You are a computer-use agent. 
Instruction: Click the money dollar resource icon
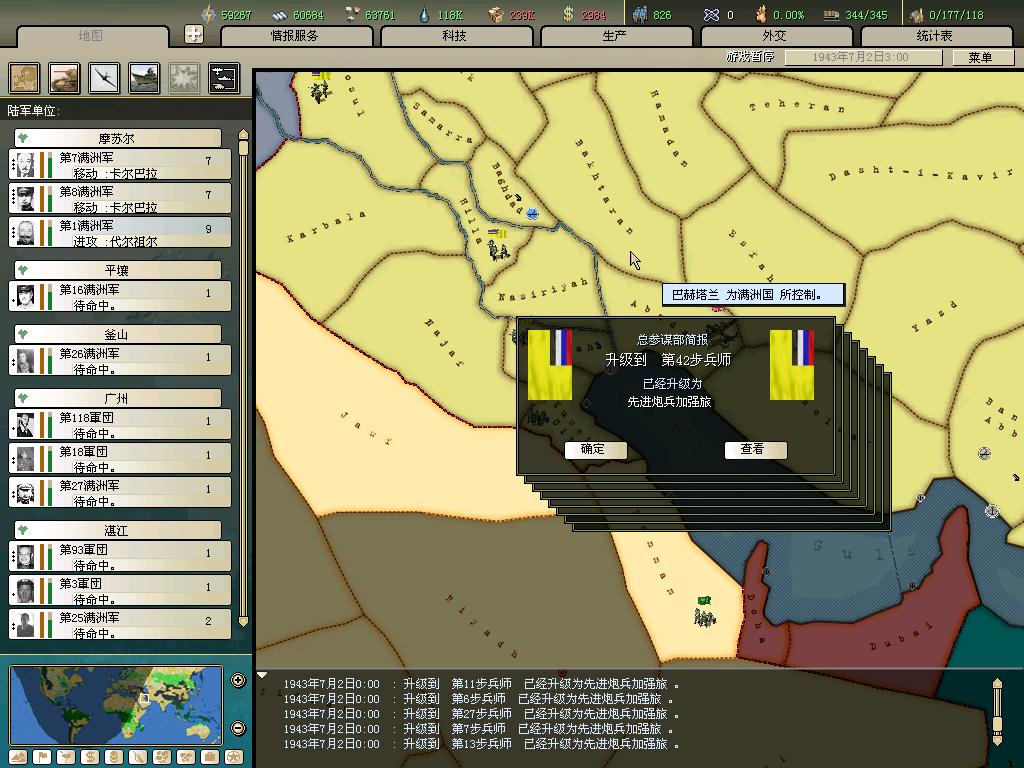coord(568,14)
